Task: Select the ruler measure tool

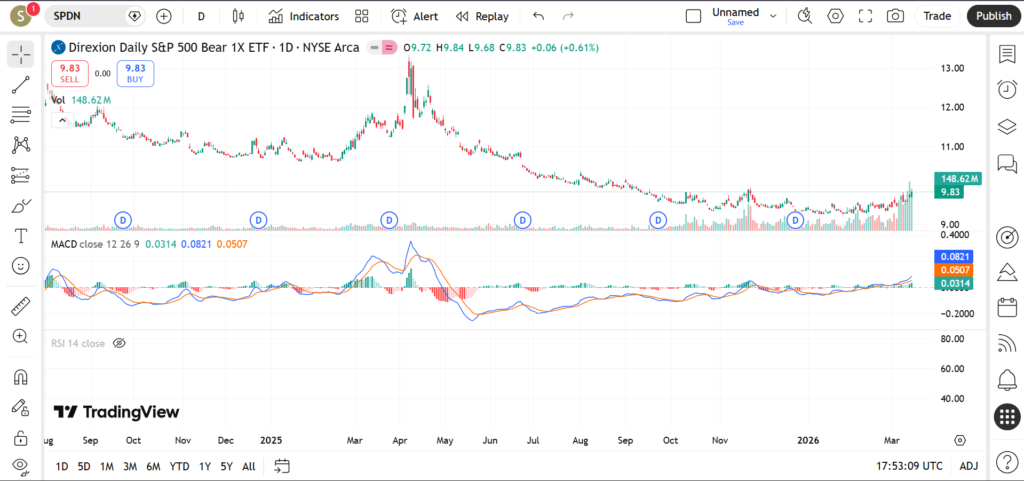Action: 20,307
